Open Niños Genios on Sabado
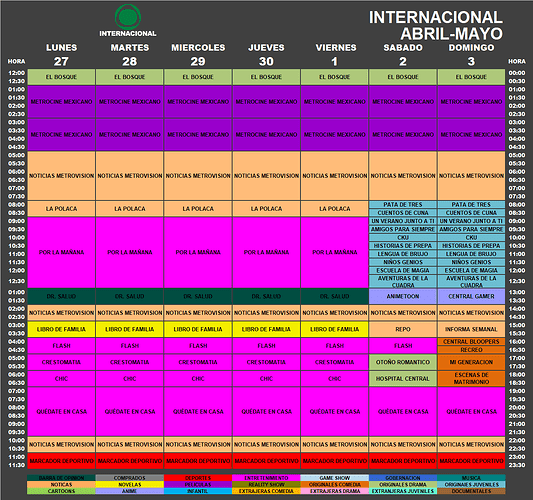Screen dimensions: 533x500 (x=403, y=262)
